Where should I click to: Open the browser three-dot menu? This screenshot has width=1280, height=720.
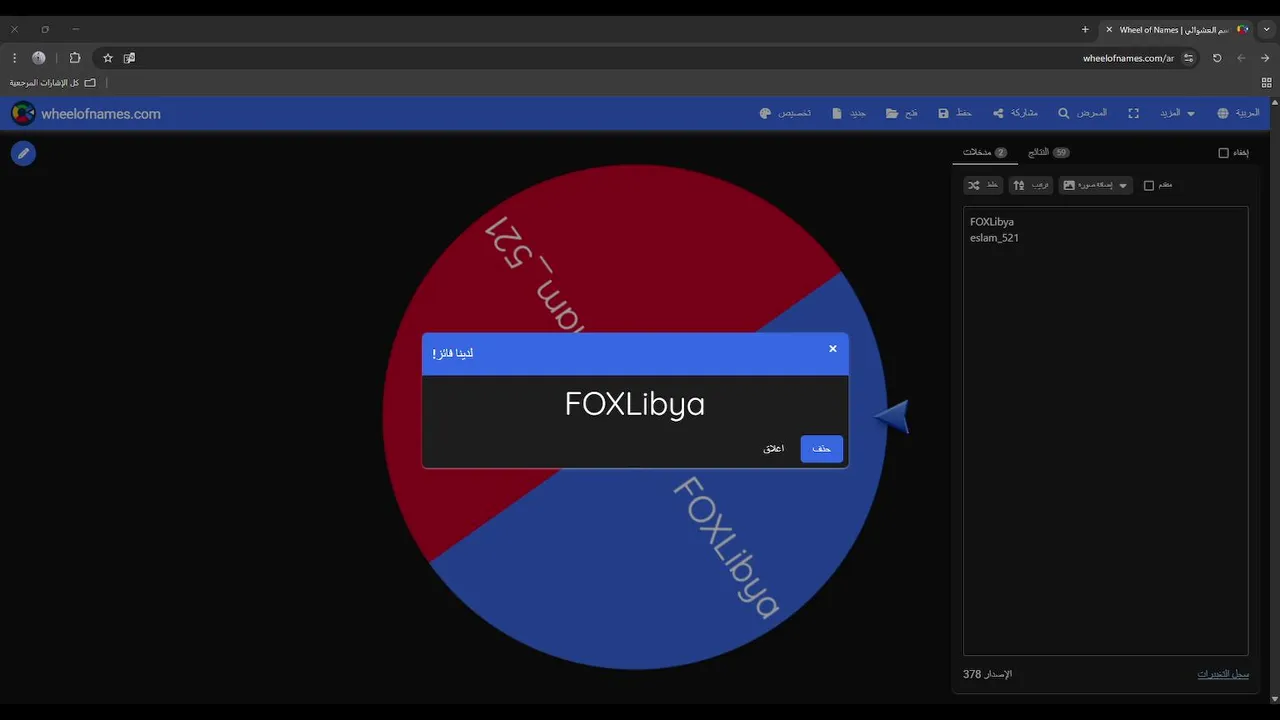click(14, 58)
